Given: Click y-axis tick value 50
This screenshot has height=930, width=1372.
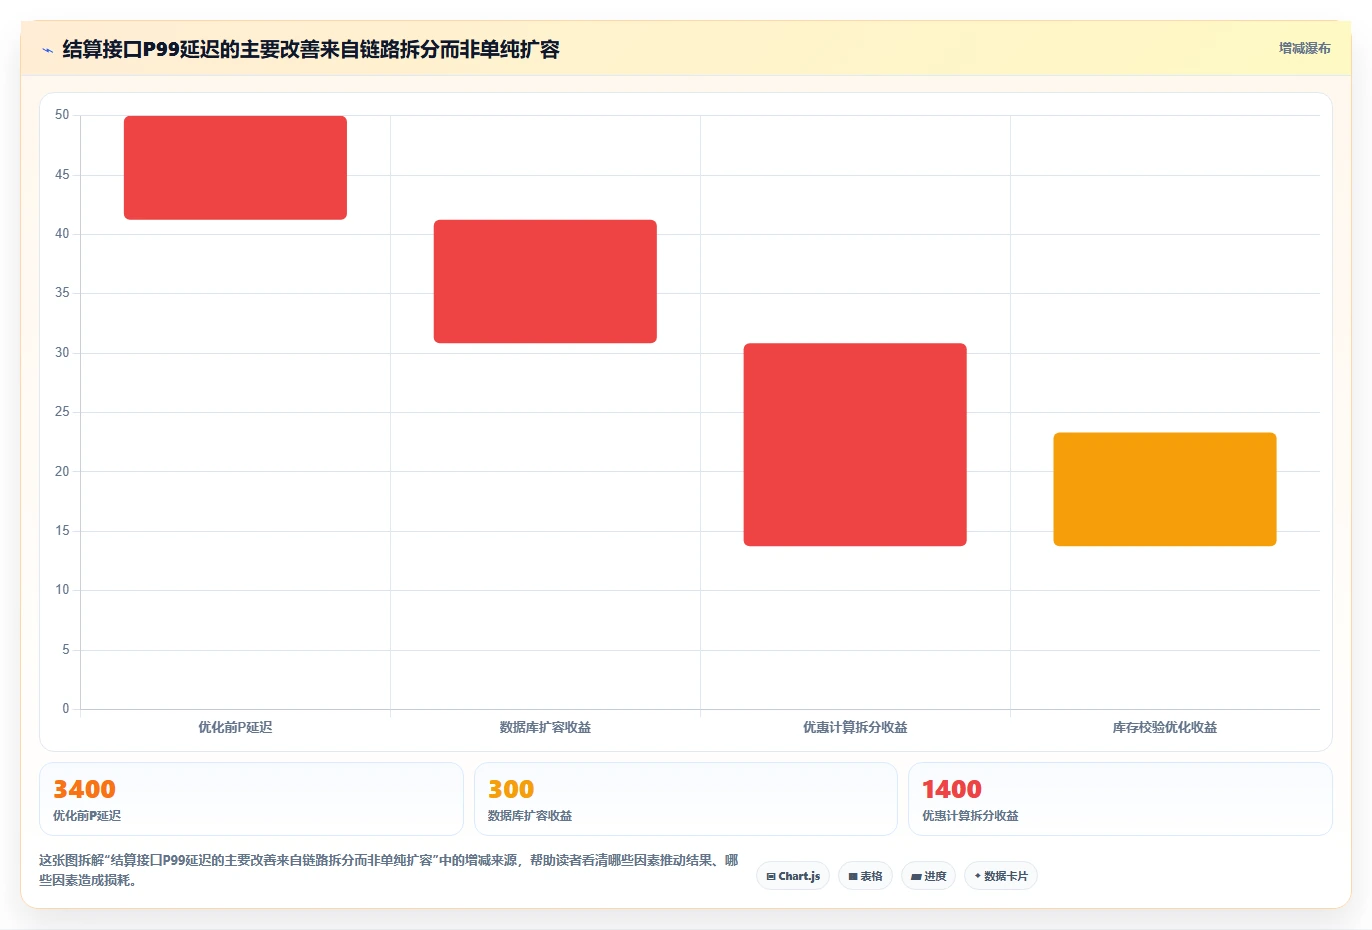Looking at the screenshot, I should pos(62,115).
